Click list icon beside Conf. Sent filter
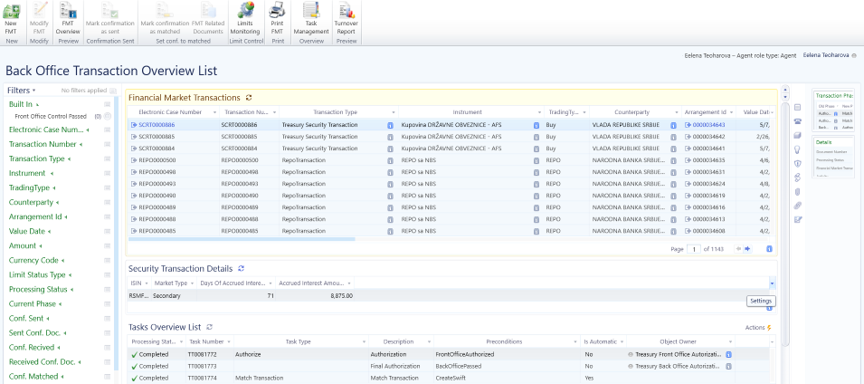 [107, 318]
